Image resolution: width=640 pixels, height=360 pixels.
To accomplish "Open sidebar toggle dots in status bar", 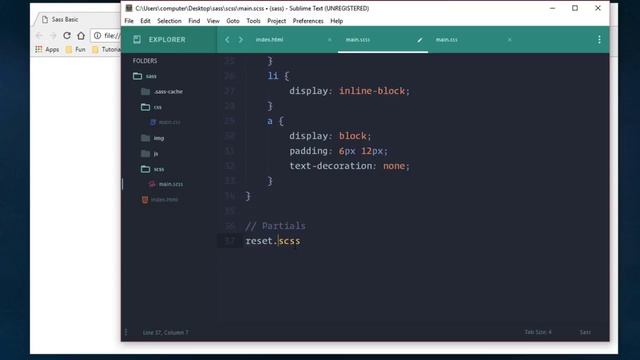I will (x=126, y=332).
